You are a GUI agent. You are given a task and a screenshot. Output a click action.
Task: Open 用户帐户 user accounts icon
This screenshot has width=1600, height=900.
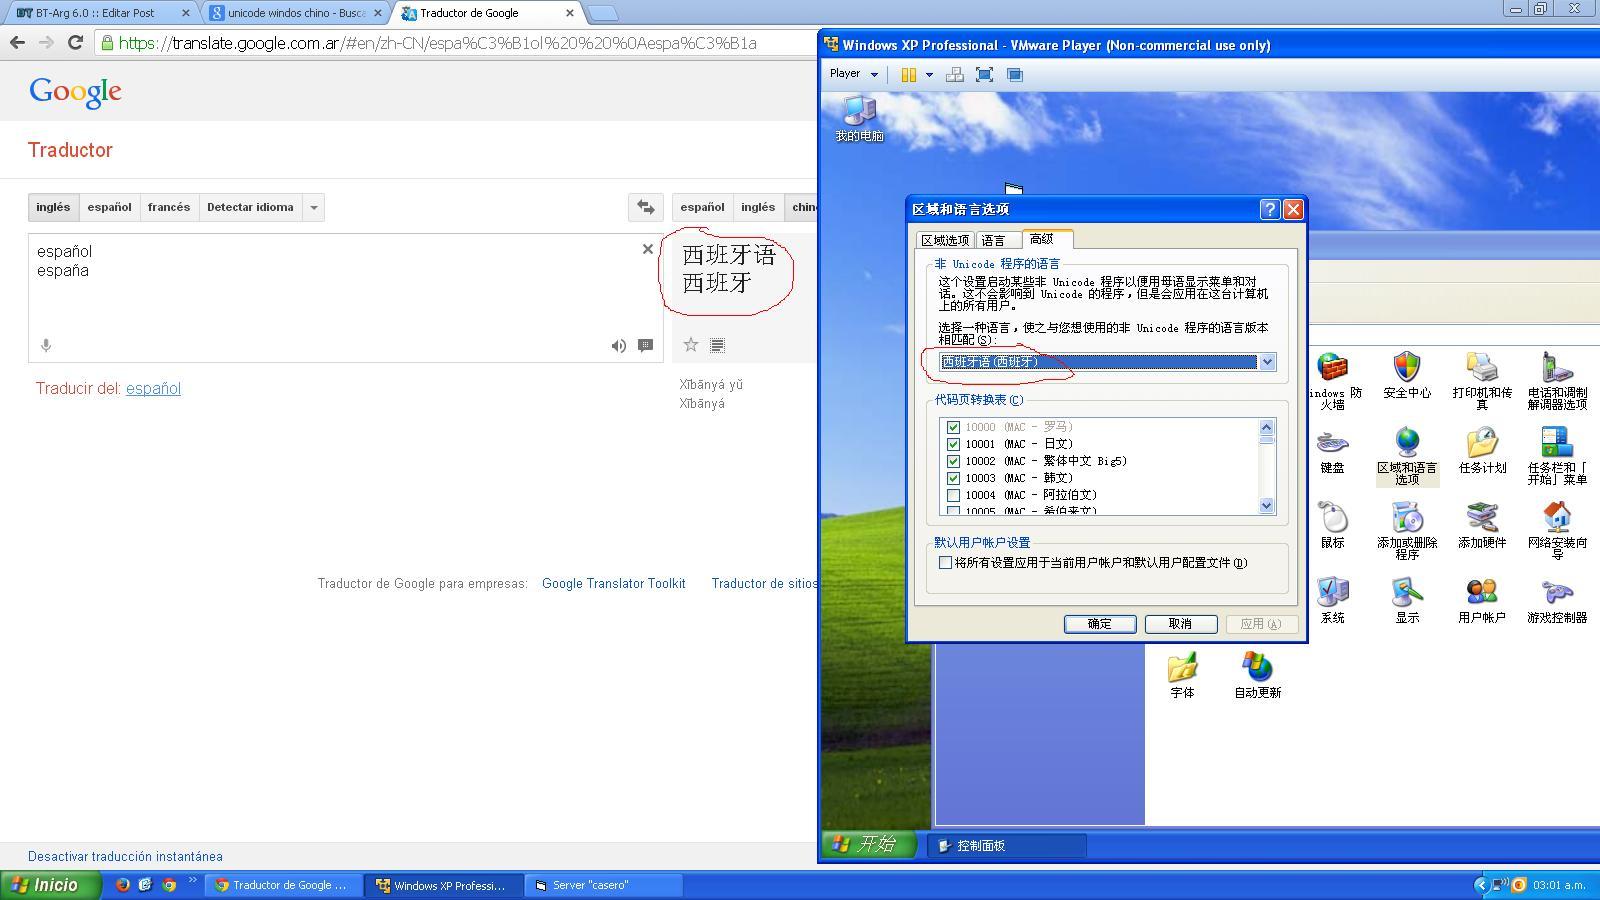1482,601
